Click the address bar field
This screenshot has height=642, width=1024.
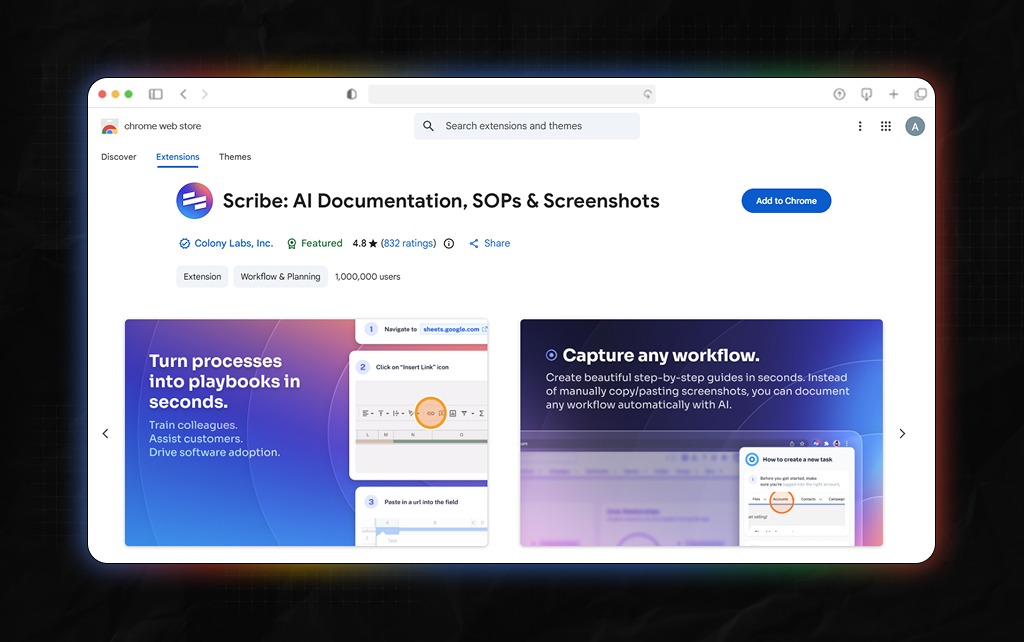(x=512, y=94)
